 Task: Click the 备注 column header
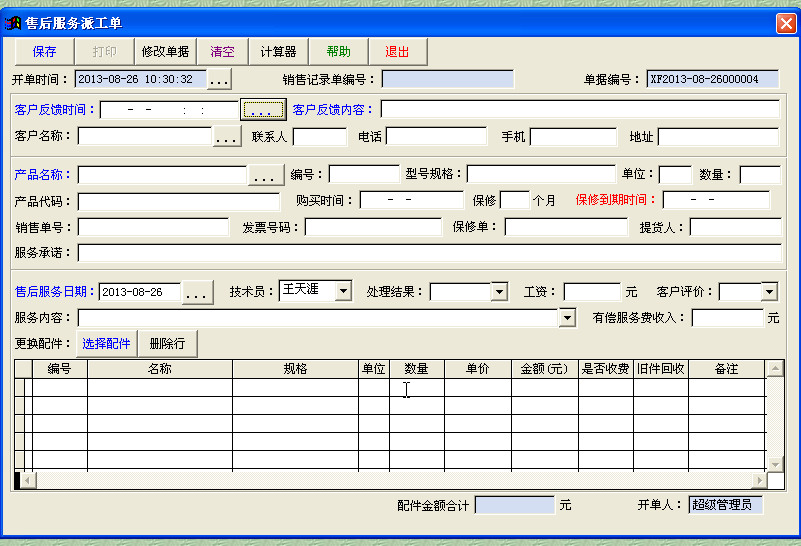[726, 369]
